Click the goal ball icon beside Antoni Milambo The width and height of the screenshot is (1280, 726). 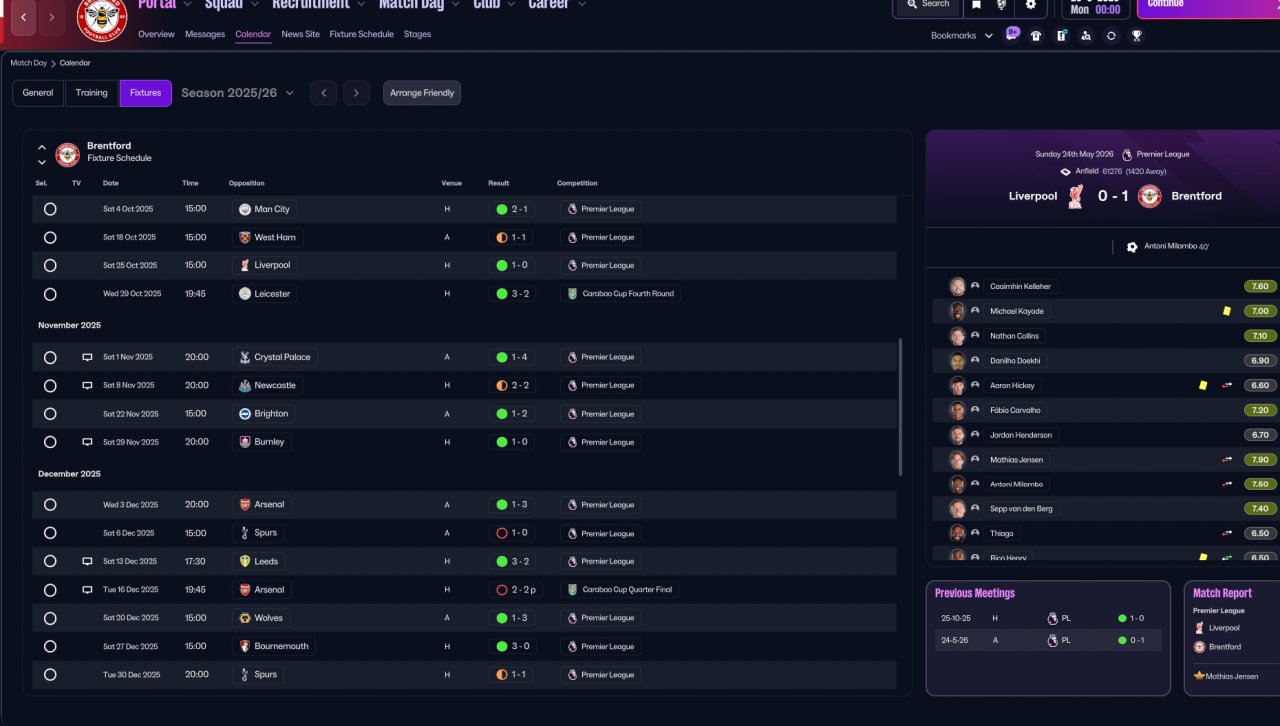[1132, 247]
